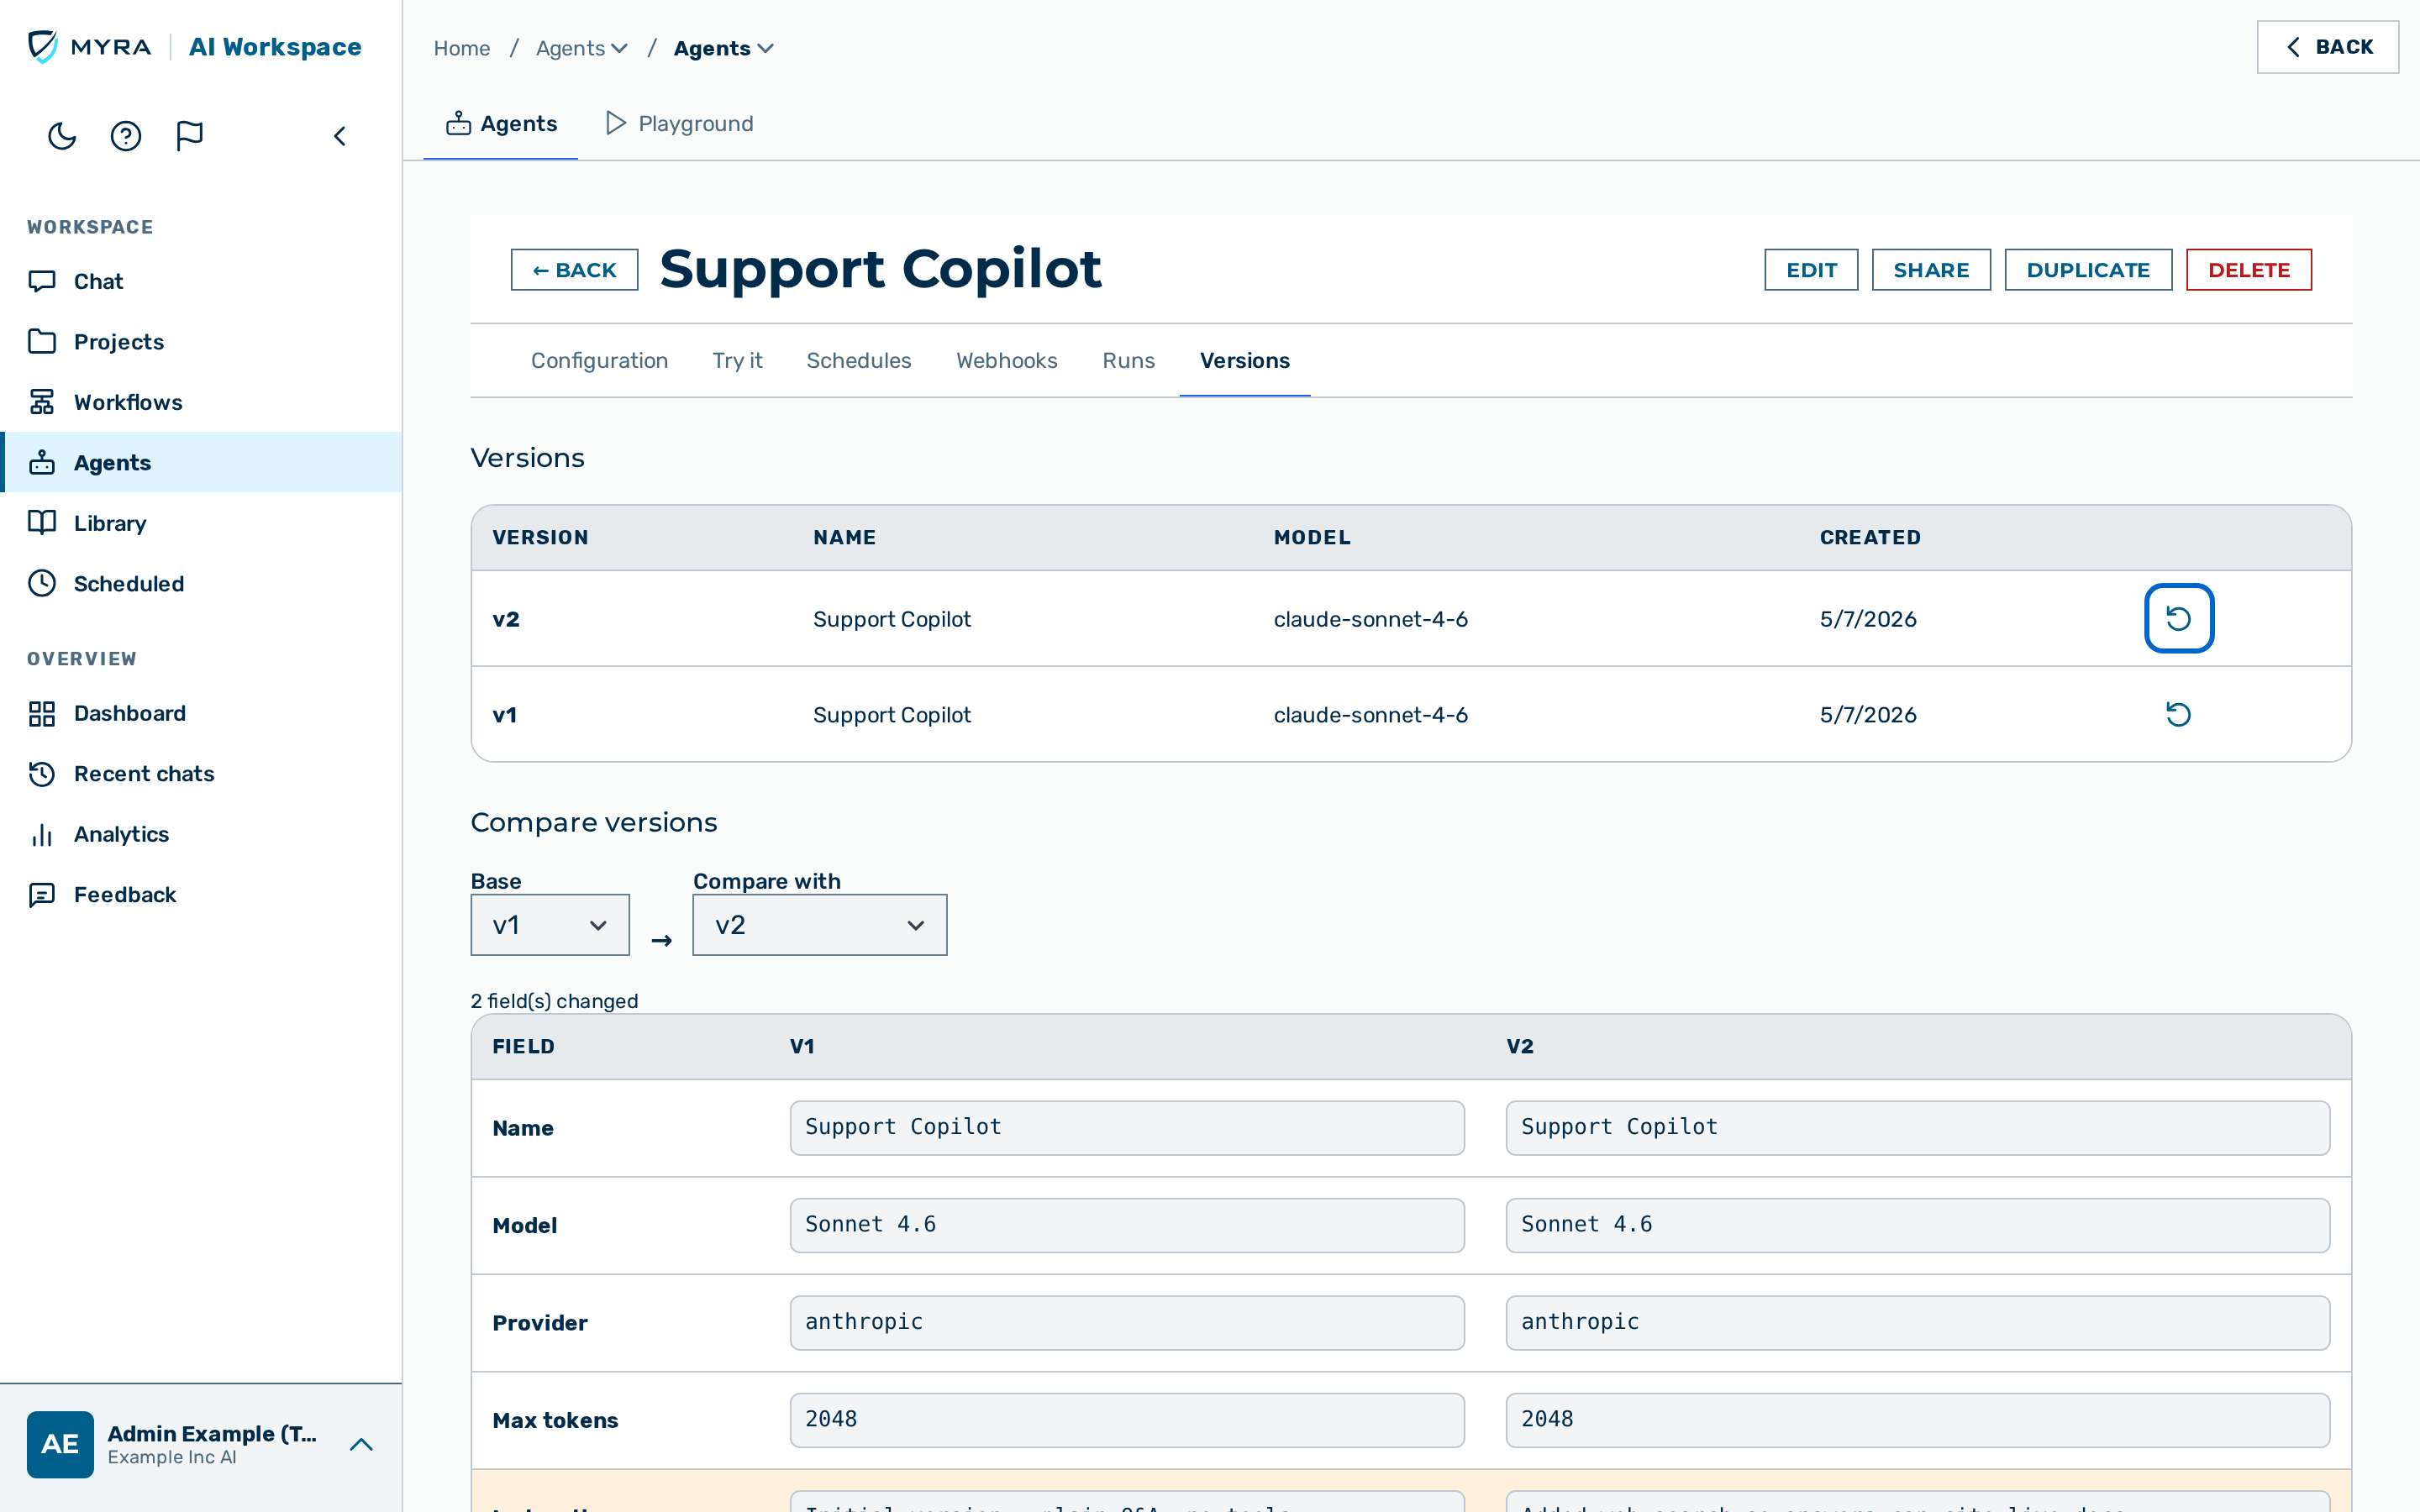Screen dimensions: 2420x1512
Task: Switch to the Try it tab
Action: pyautogui.click(x=737, y=360)
